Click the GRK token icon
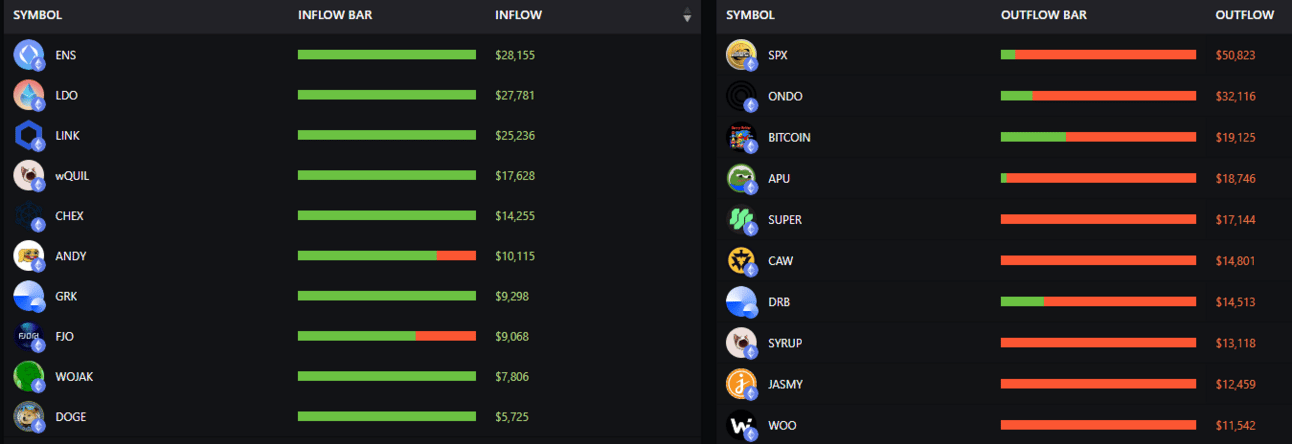The height and width of the screenshot is (444, 1292). point(28,296)
